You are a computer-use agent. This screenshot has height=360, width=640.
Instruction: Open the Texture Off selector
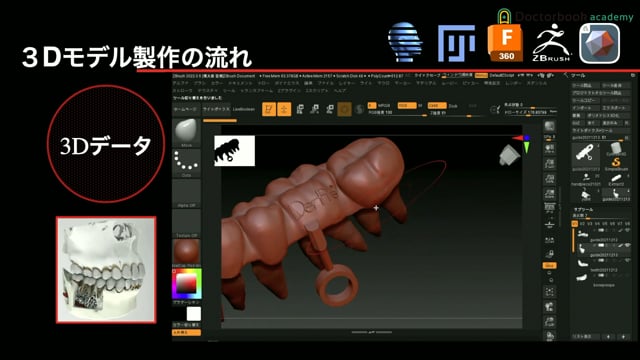coord(186,224)
